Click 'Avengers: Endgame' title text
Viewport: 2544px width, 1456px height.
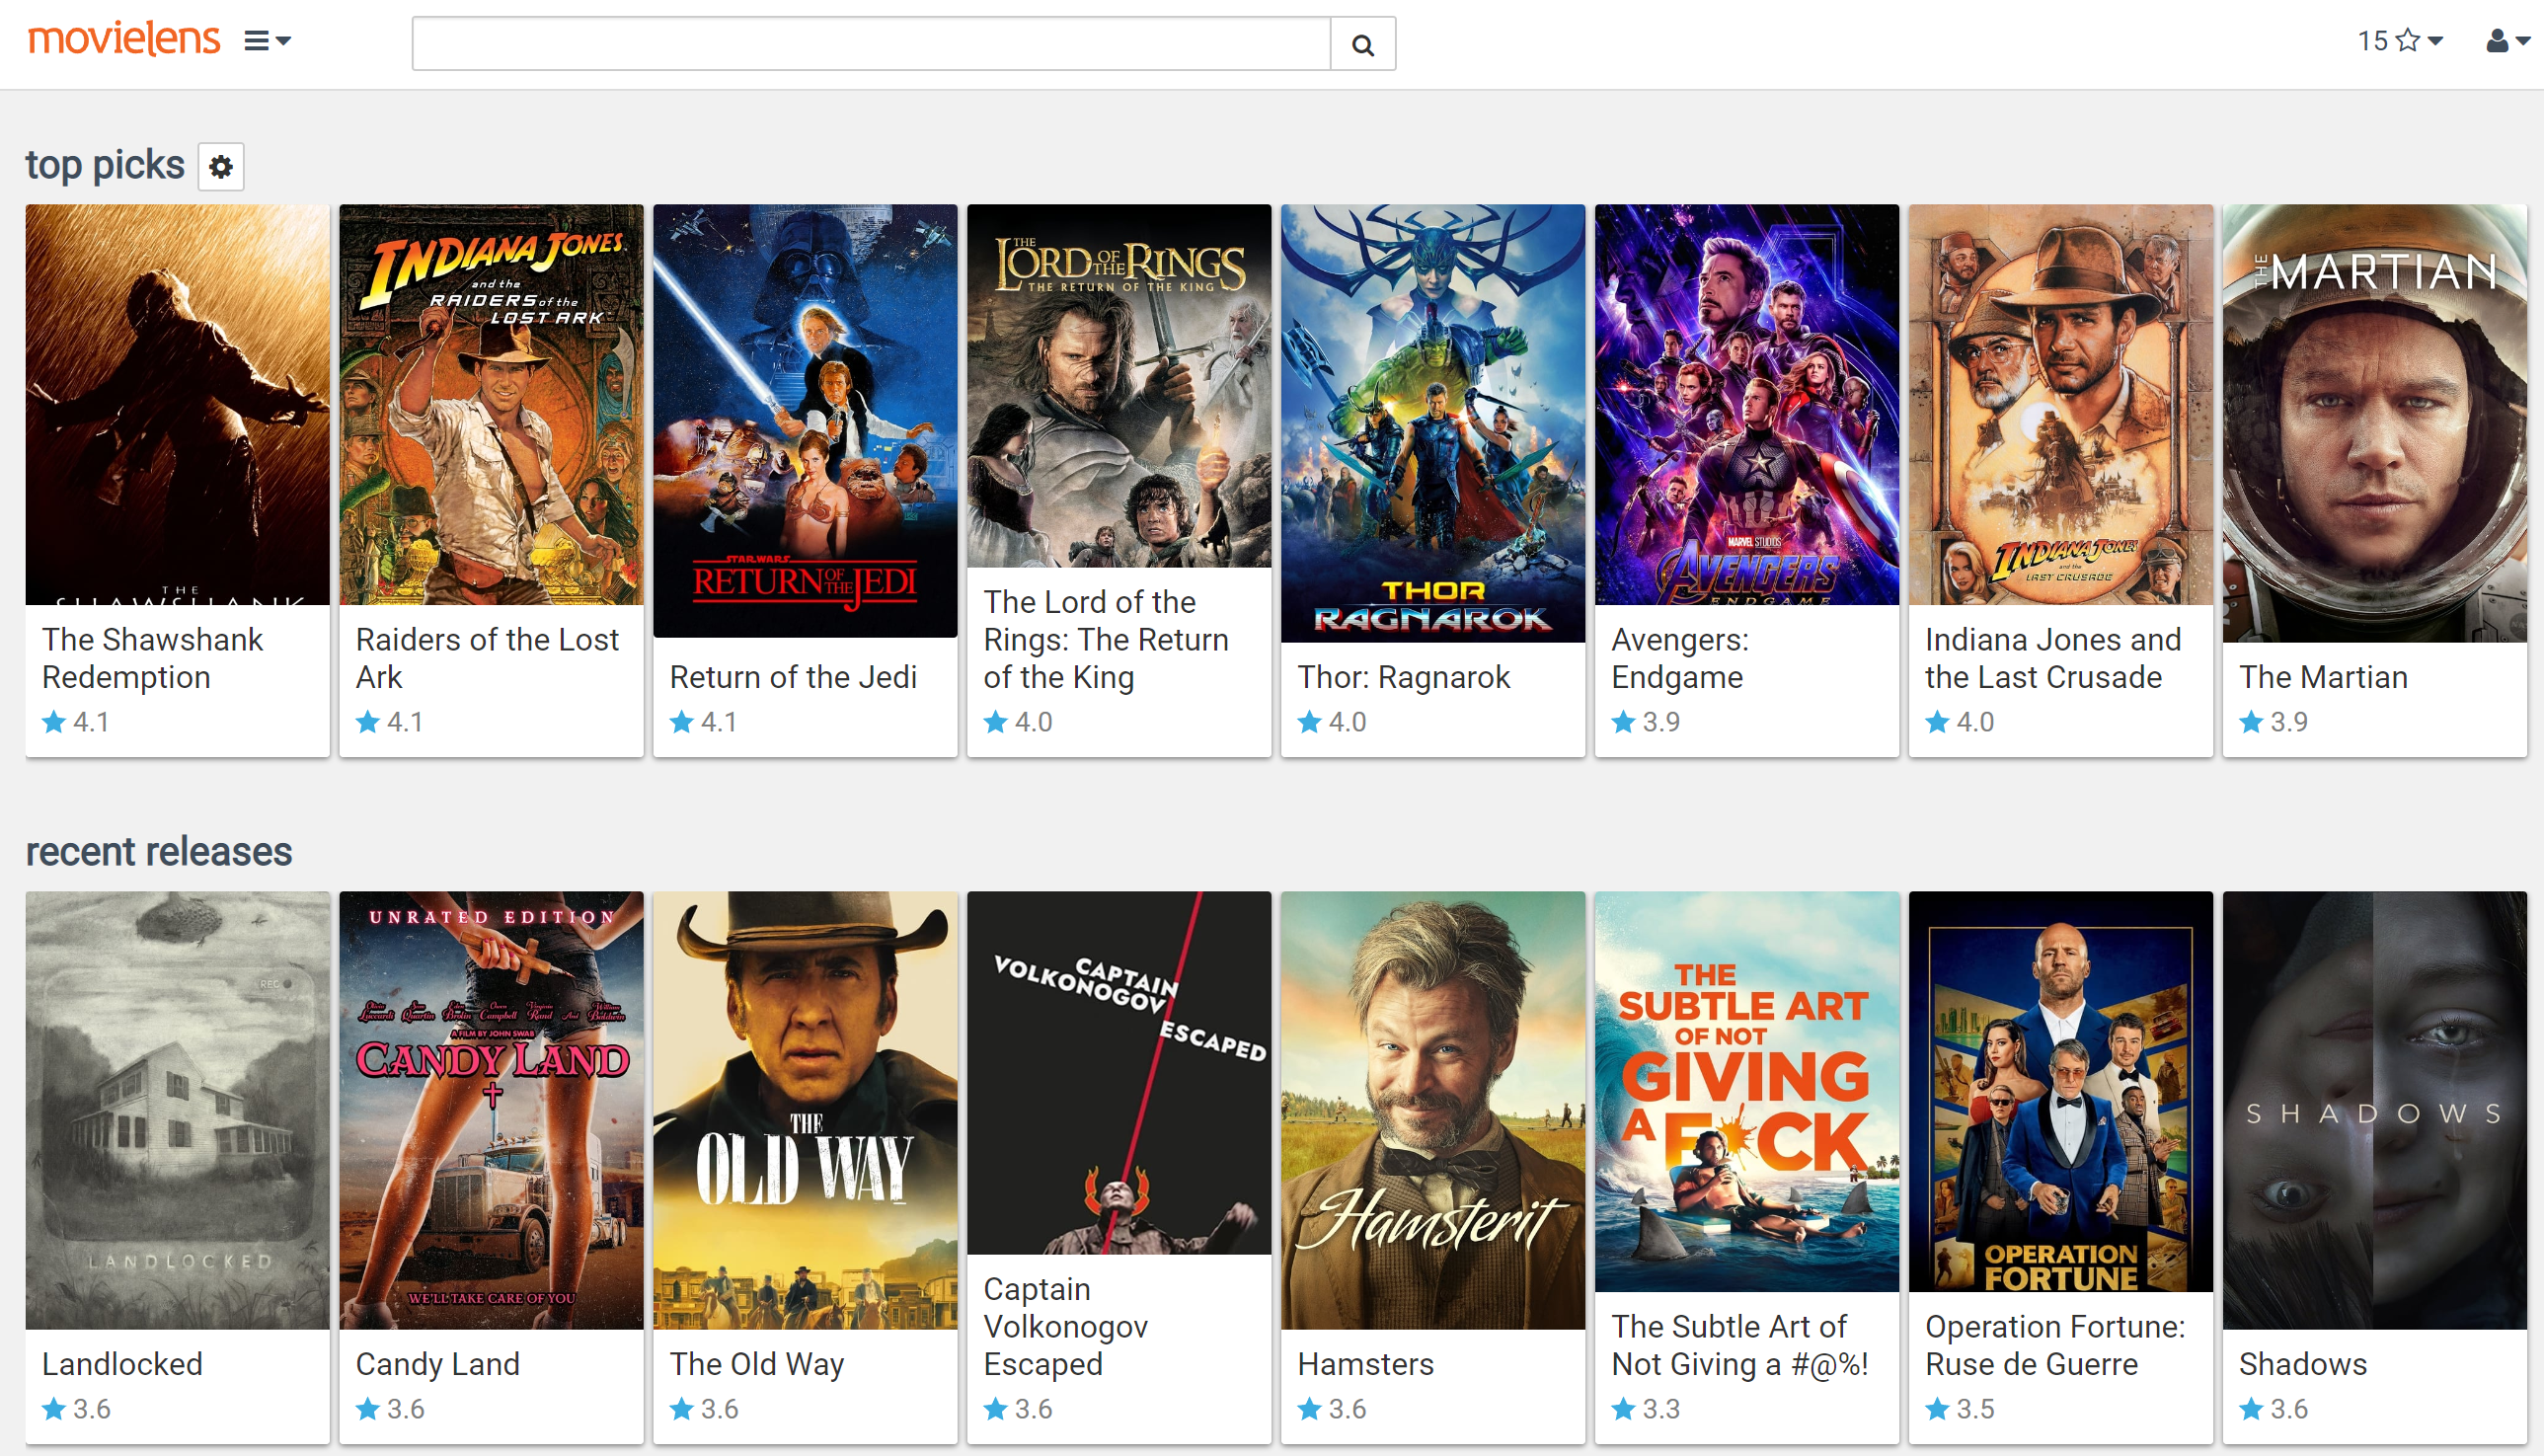pyautogui.click(x=1681, y=658)
